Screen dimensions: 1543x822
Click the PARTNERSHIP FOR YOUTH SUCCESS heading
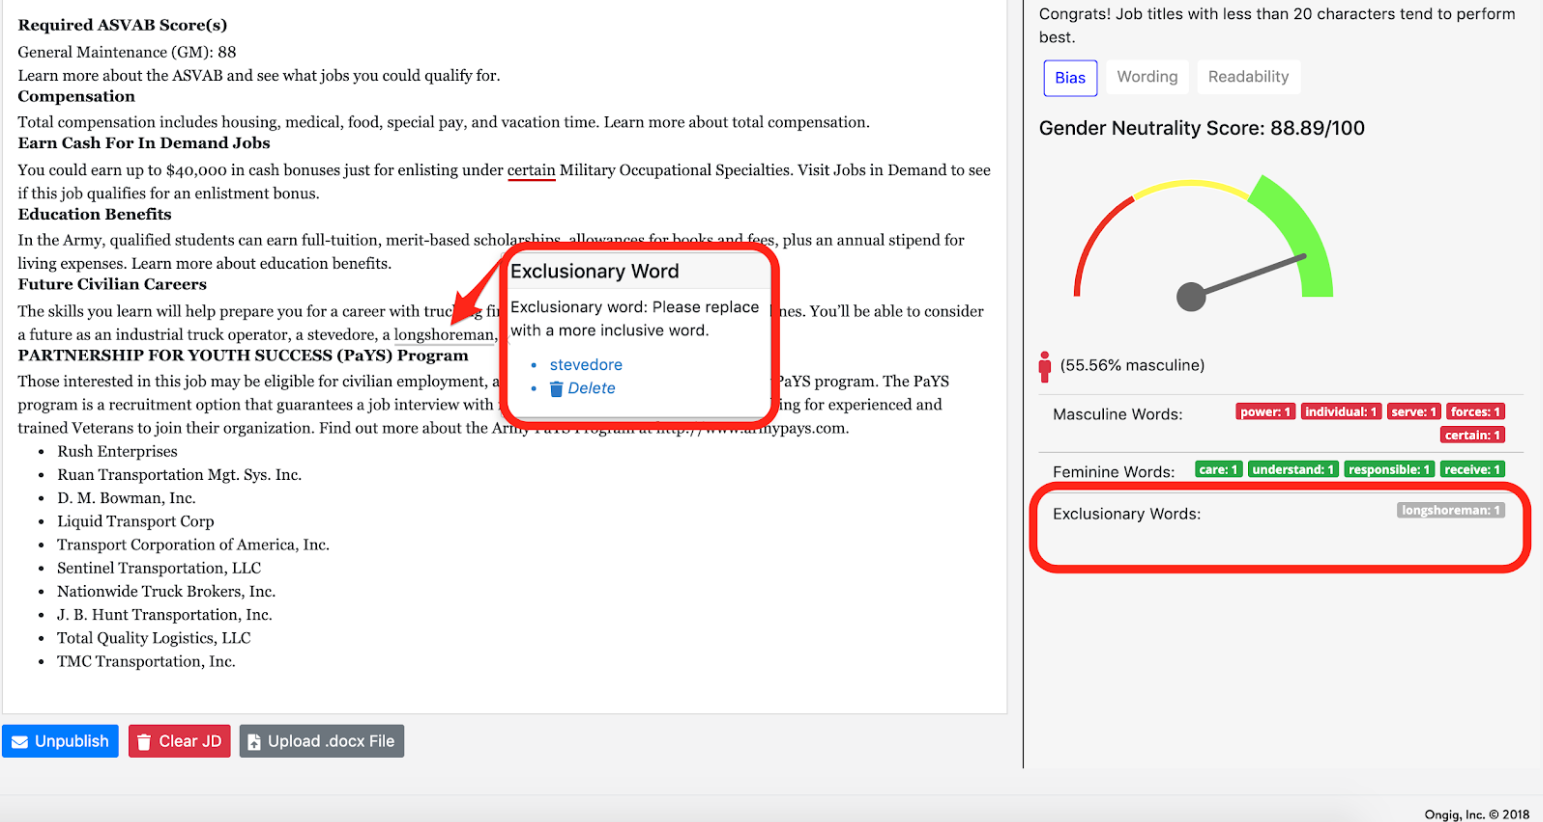click(243, 355)
